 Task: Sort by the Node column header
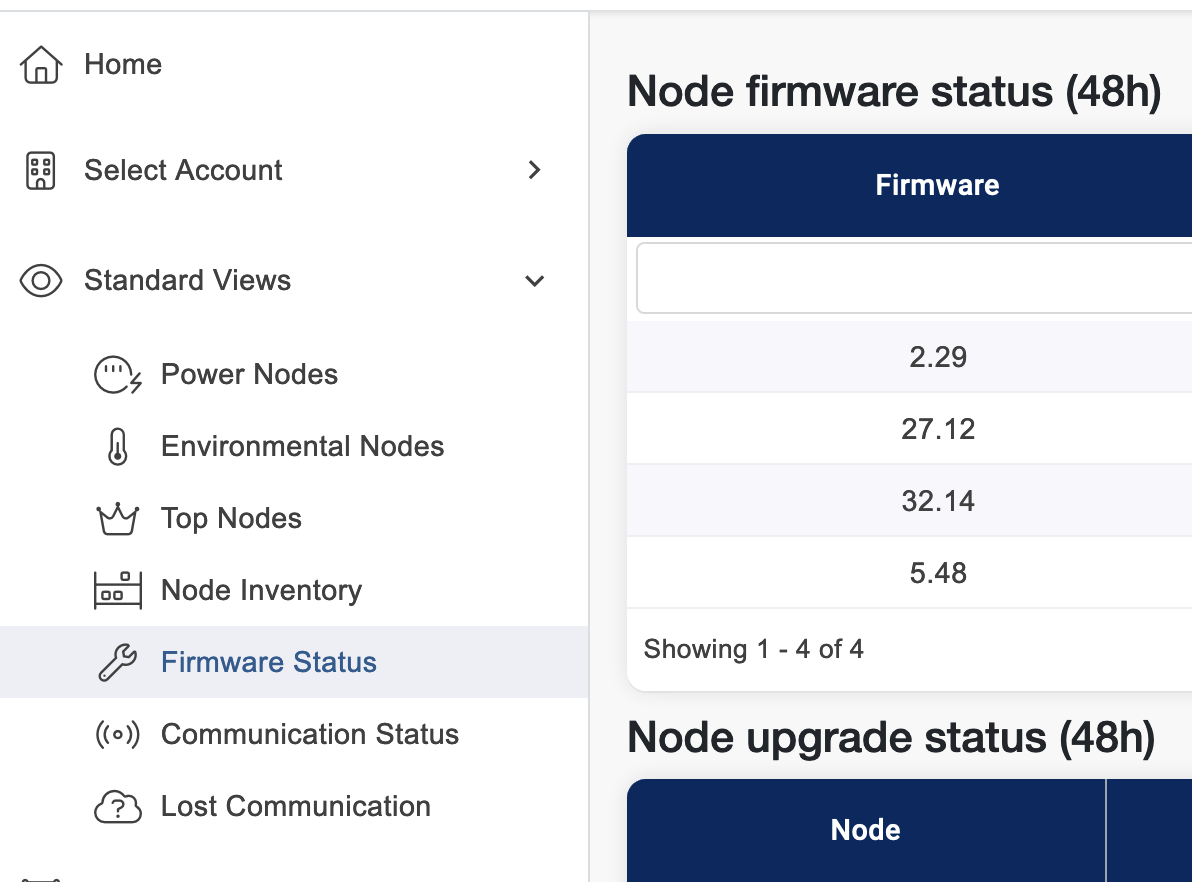(865, 830)
